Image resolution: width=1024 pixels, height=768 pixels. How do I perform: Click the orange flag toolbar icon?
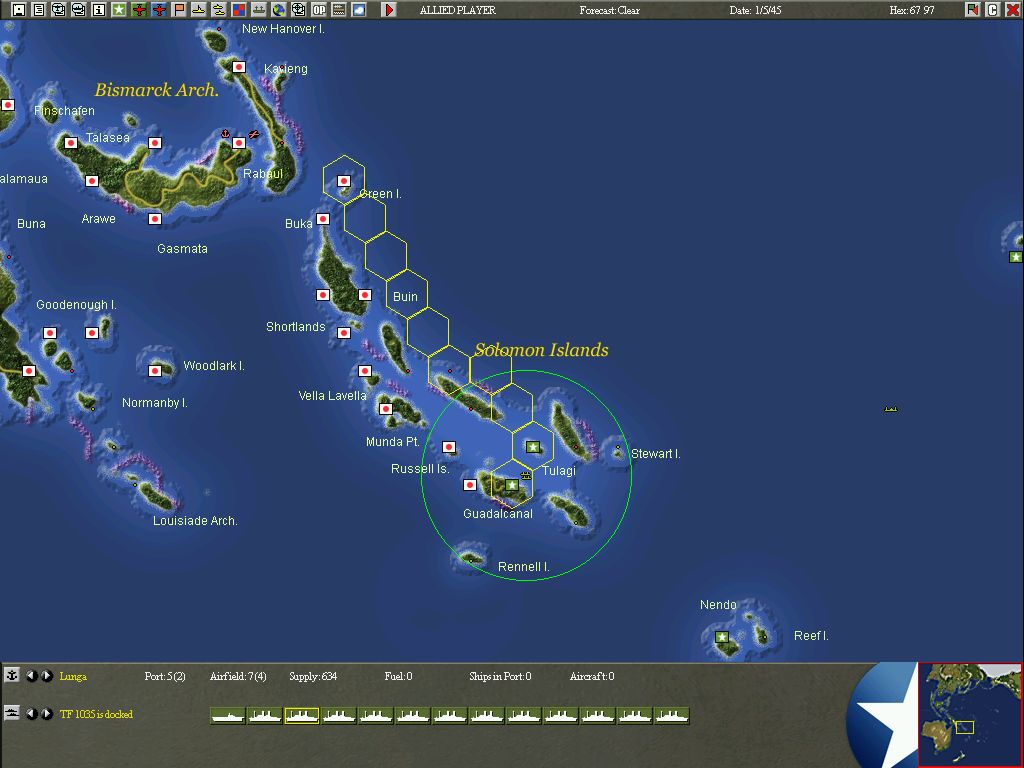179,10
